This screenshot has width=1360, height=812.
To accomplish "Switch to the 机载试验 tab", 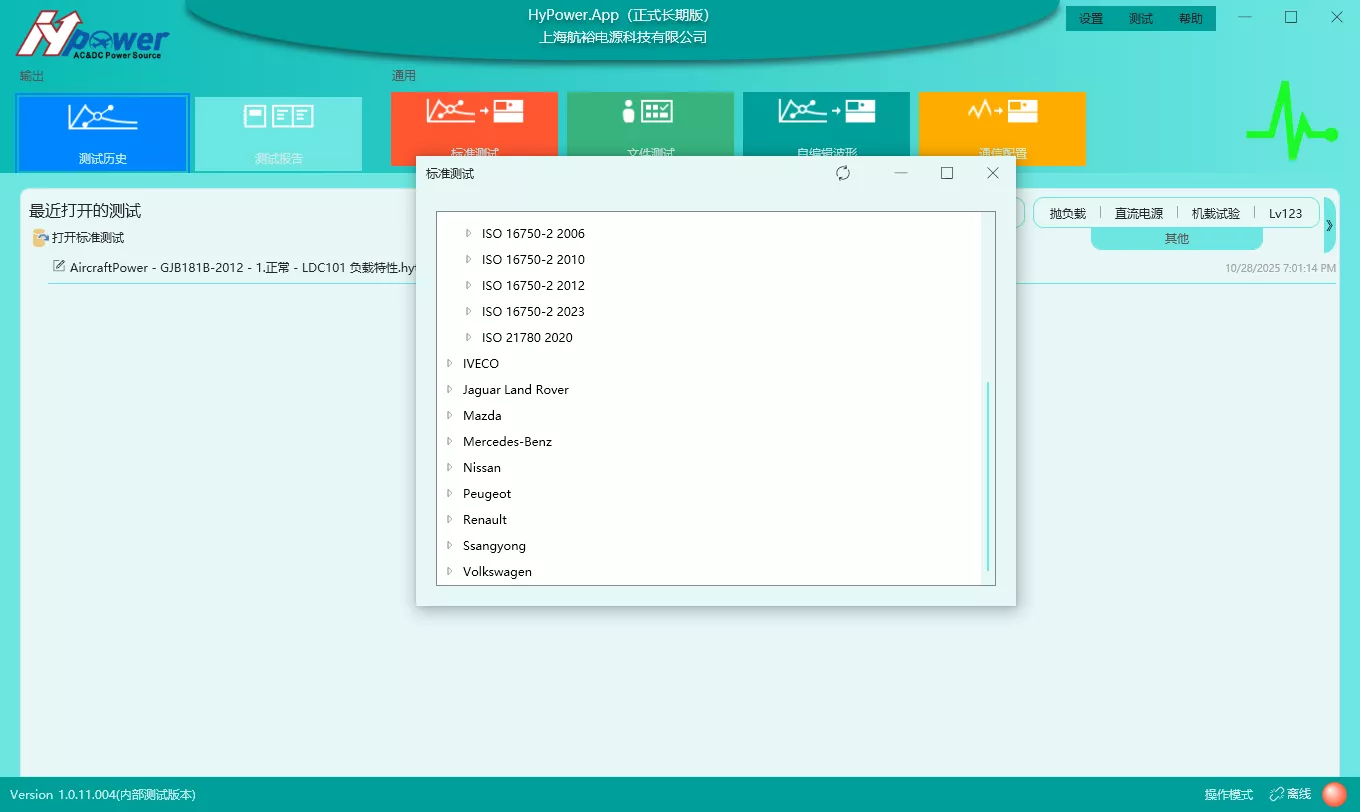I will click(1216, 213).
